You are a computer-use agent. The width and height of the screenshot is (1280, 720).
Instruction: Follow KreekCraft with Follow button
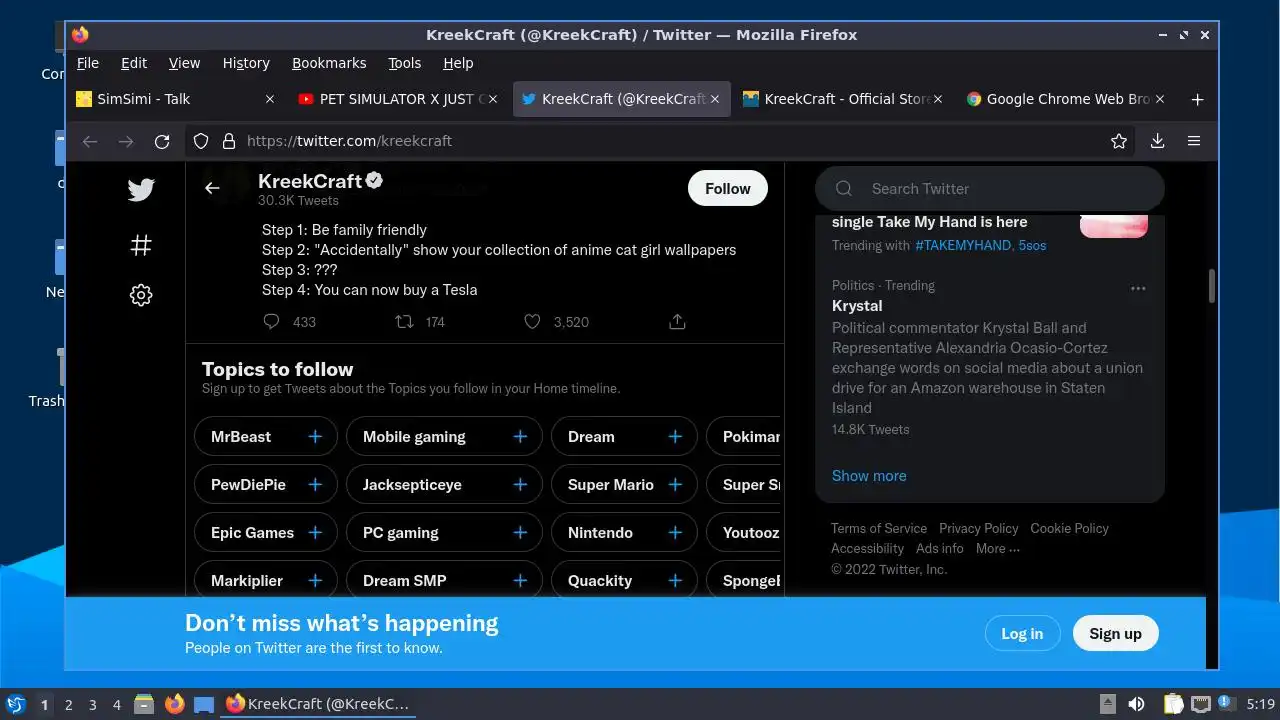728,188
